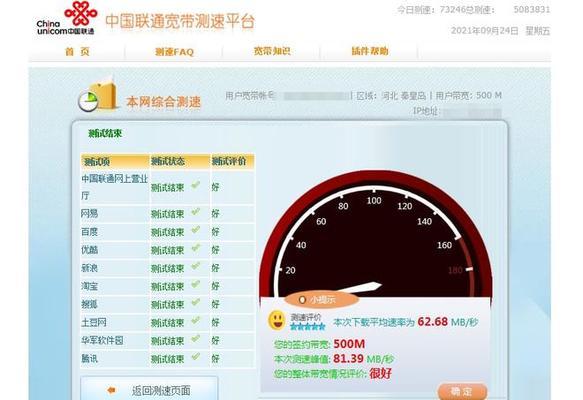This screenshot has width=583, height=400.
Task: Click the 100 mark on the speedometer
Action: pyautogui.click(x=374, y=201)
